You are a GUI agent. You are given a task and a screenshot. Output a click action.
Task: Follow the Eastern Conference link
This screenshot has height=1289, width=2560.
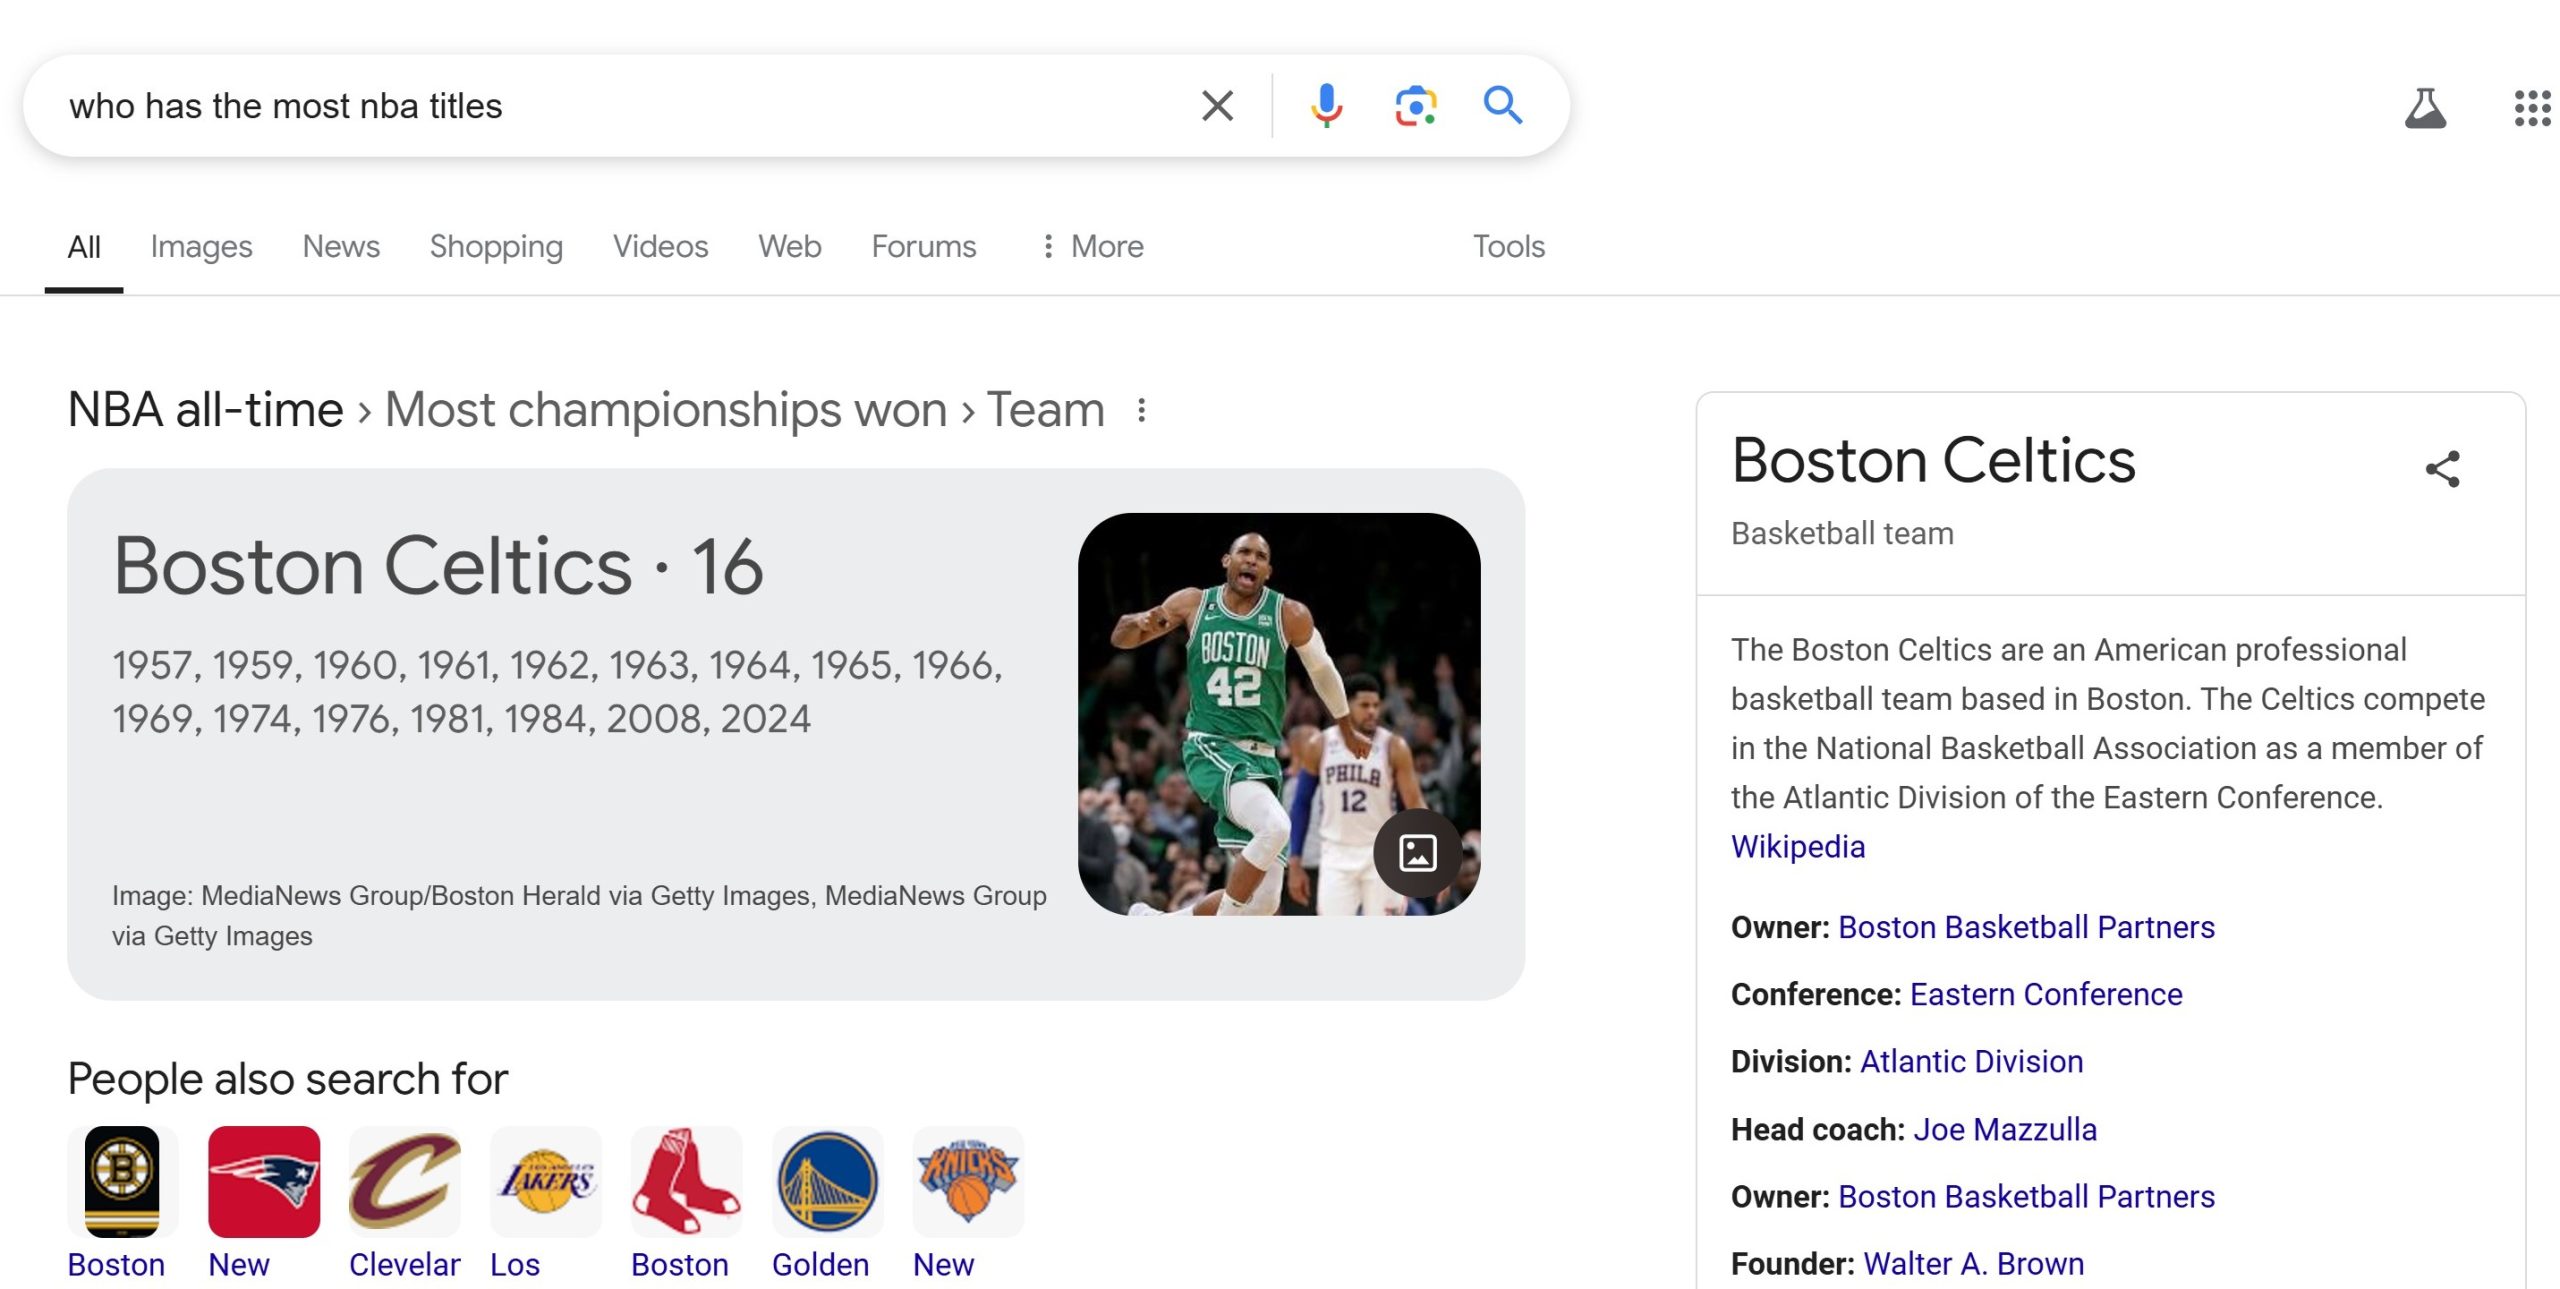point(2045,994)
